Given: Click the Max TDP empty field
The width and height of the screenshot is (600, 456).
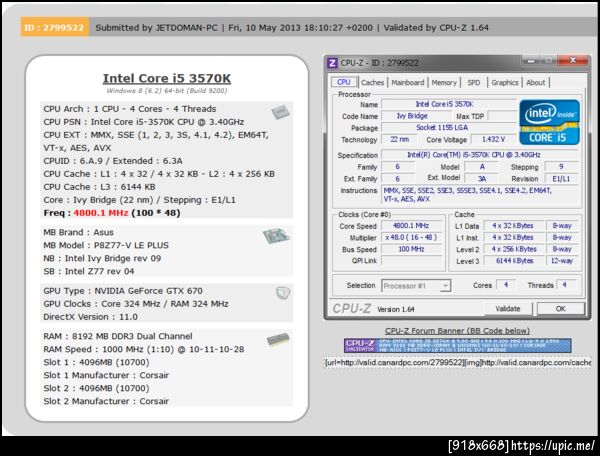Looking at the screenshot, I should (502, 116).
